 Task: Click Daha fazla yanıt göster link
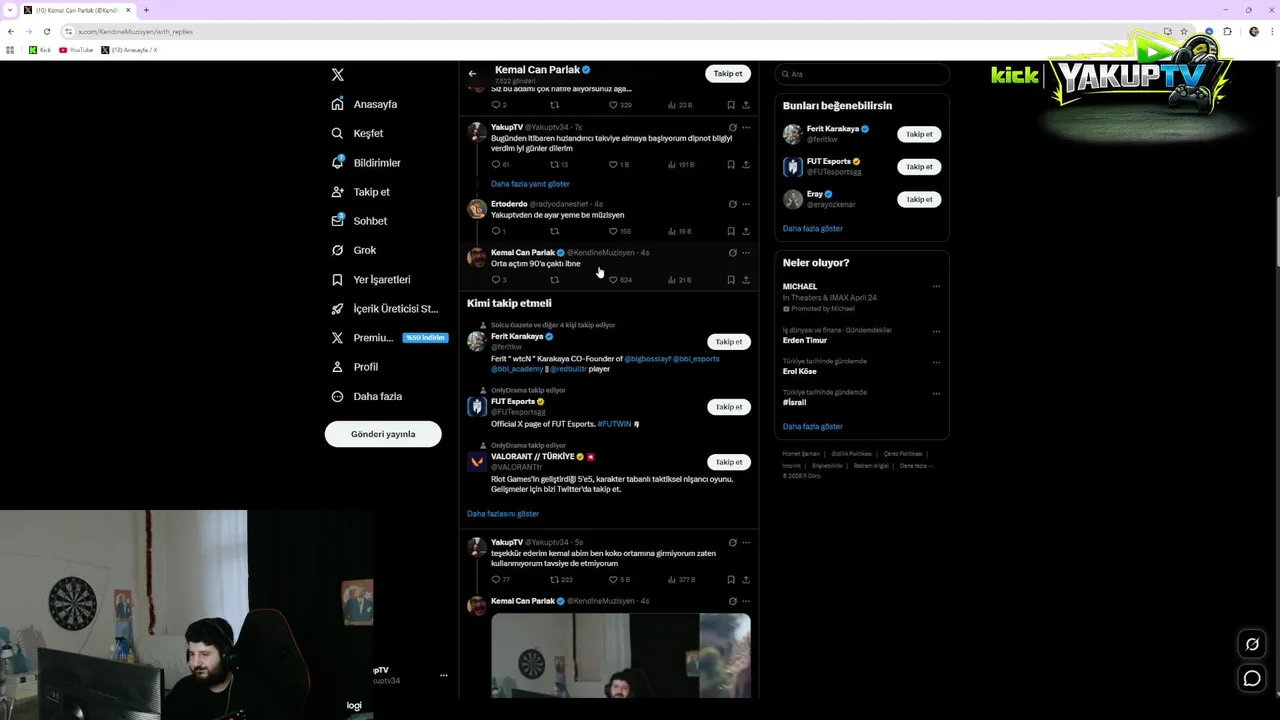tap(530, 184)
